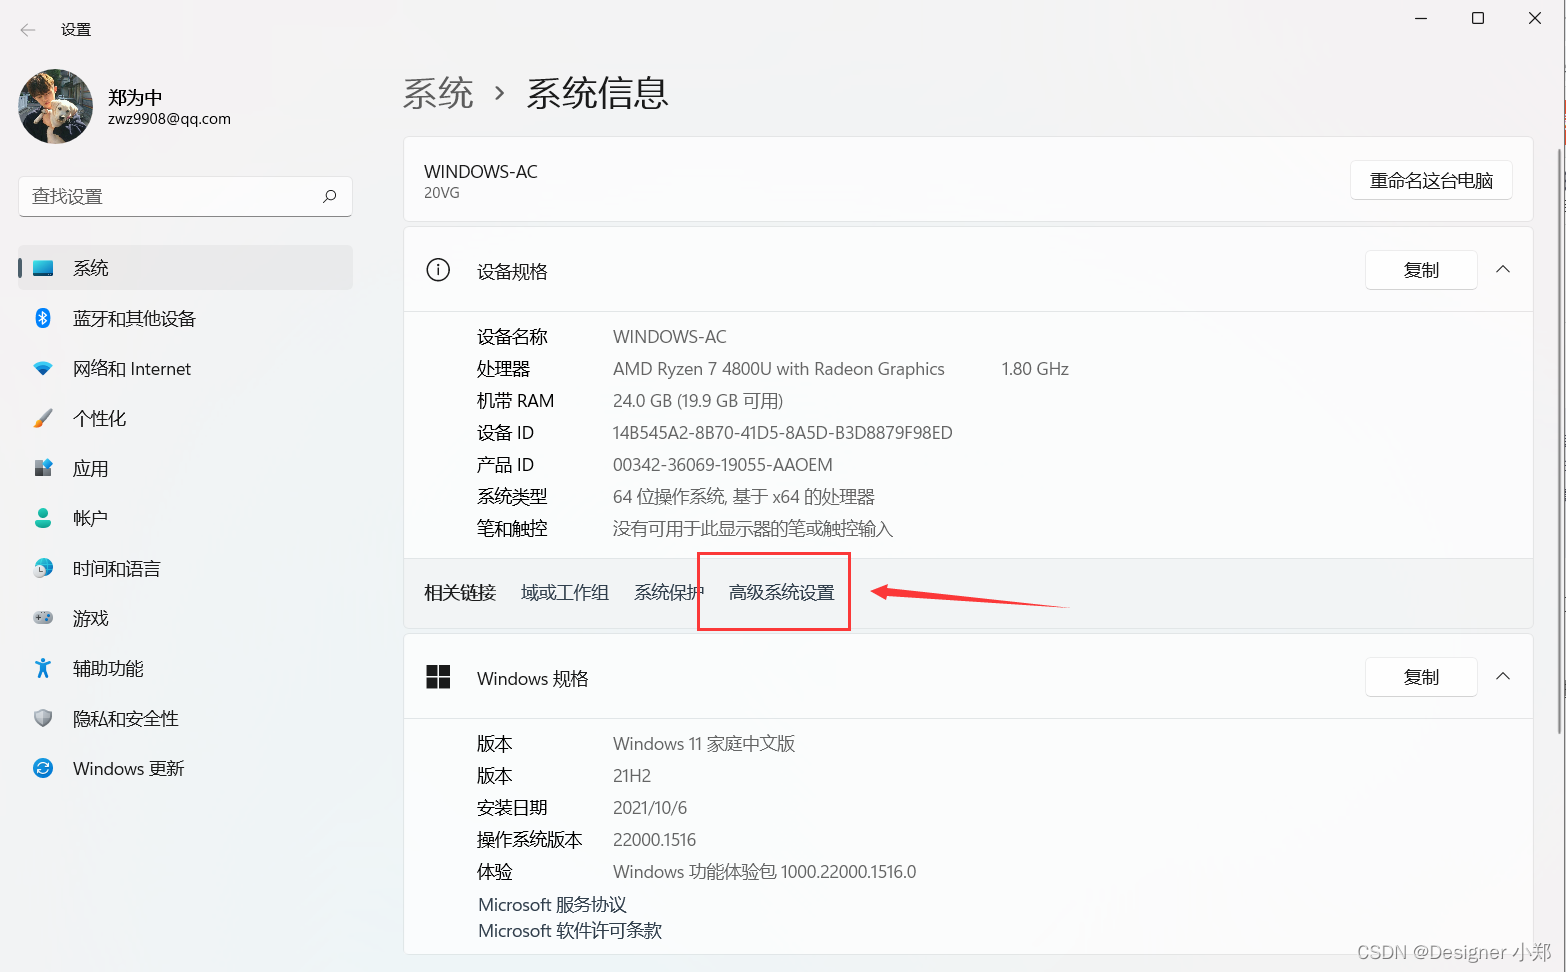Click 系统 breadcrumb in page title
The width and height of the screenshot is (1566, 972).
point(438,93)
